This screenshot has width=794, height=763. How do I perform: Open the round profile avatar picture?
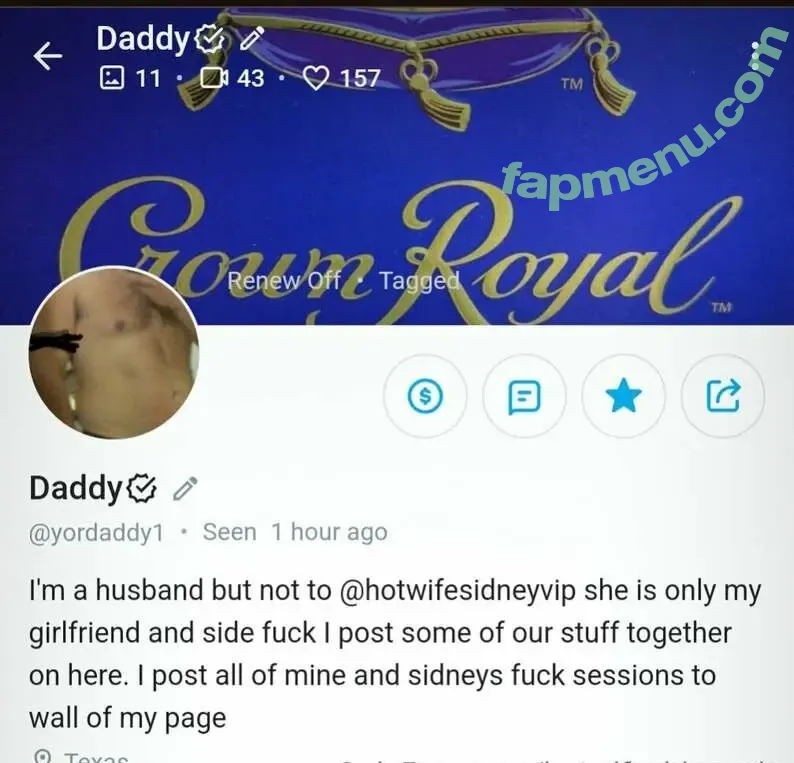point(114,352)
